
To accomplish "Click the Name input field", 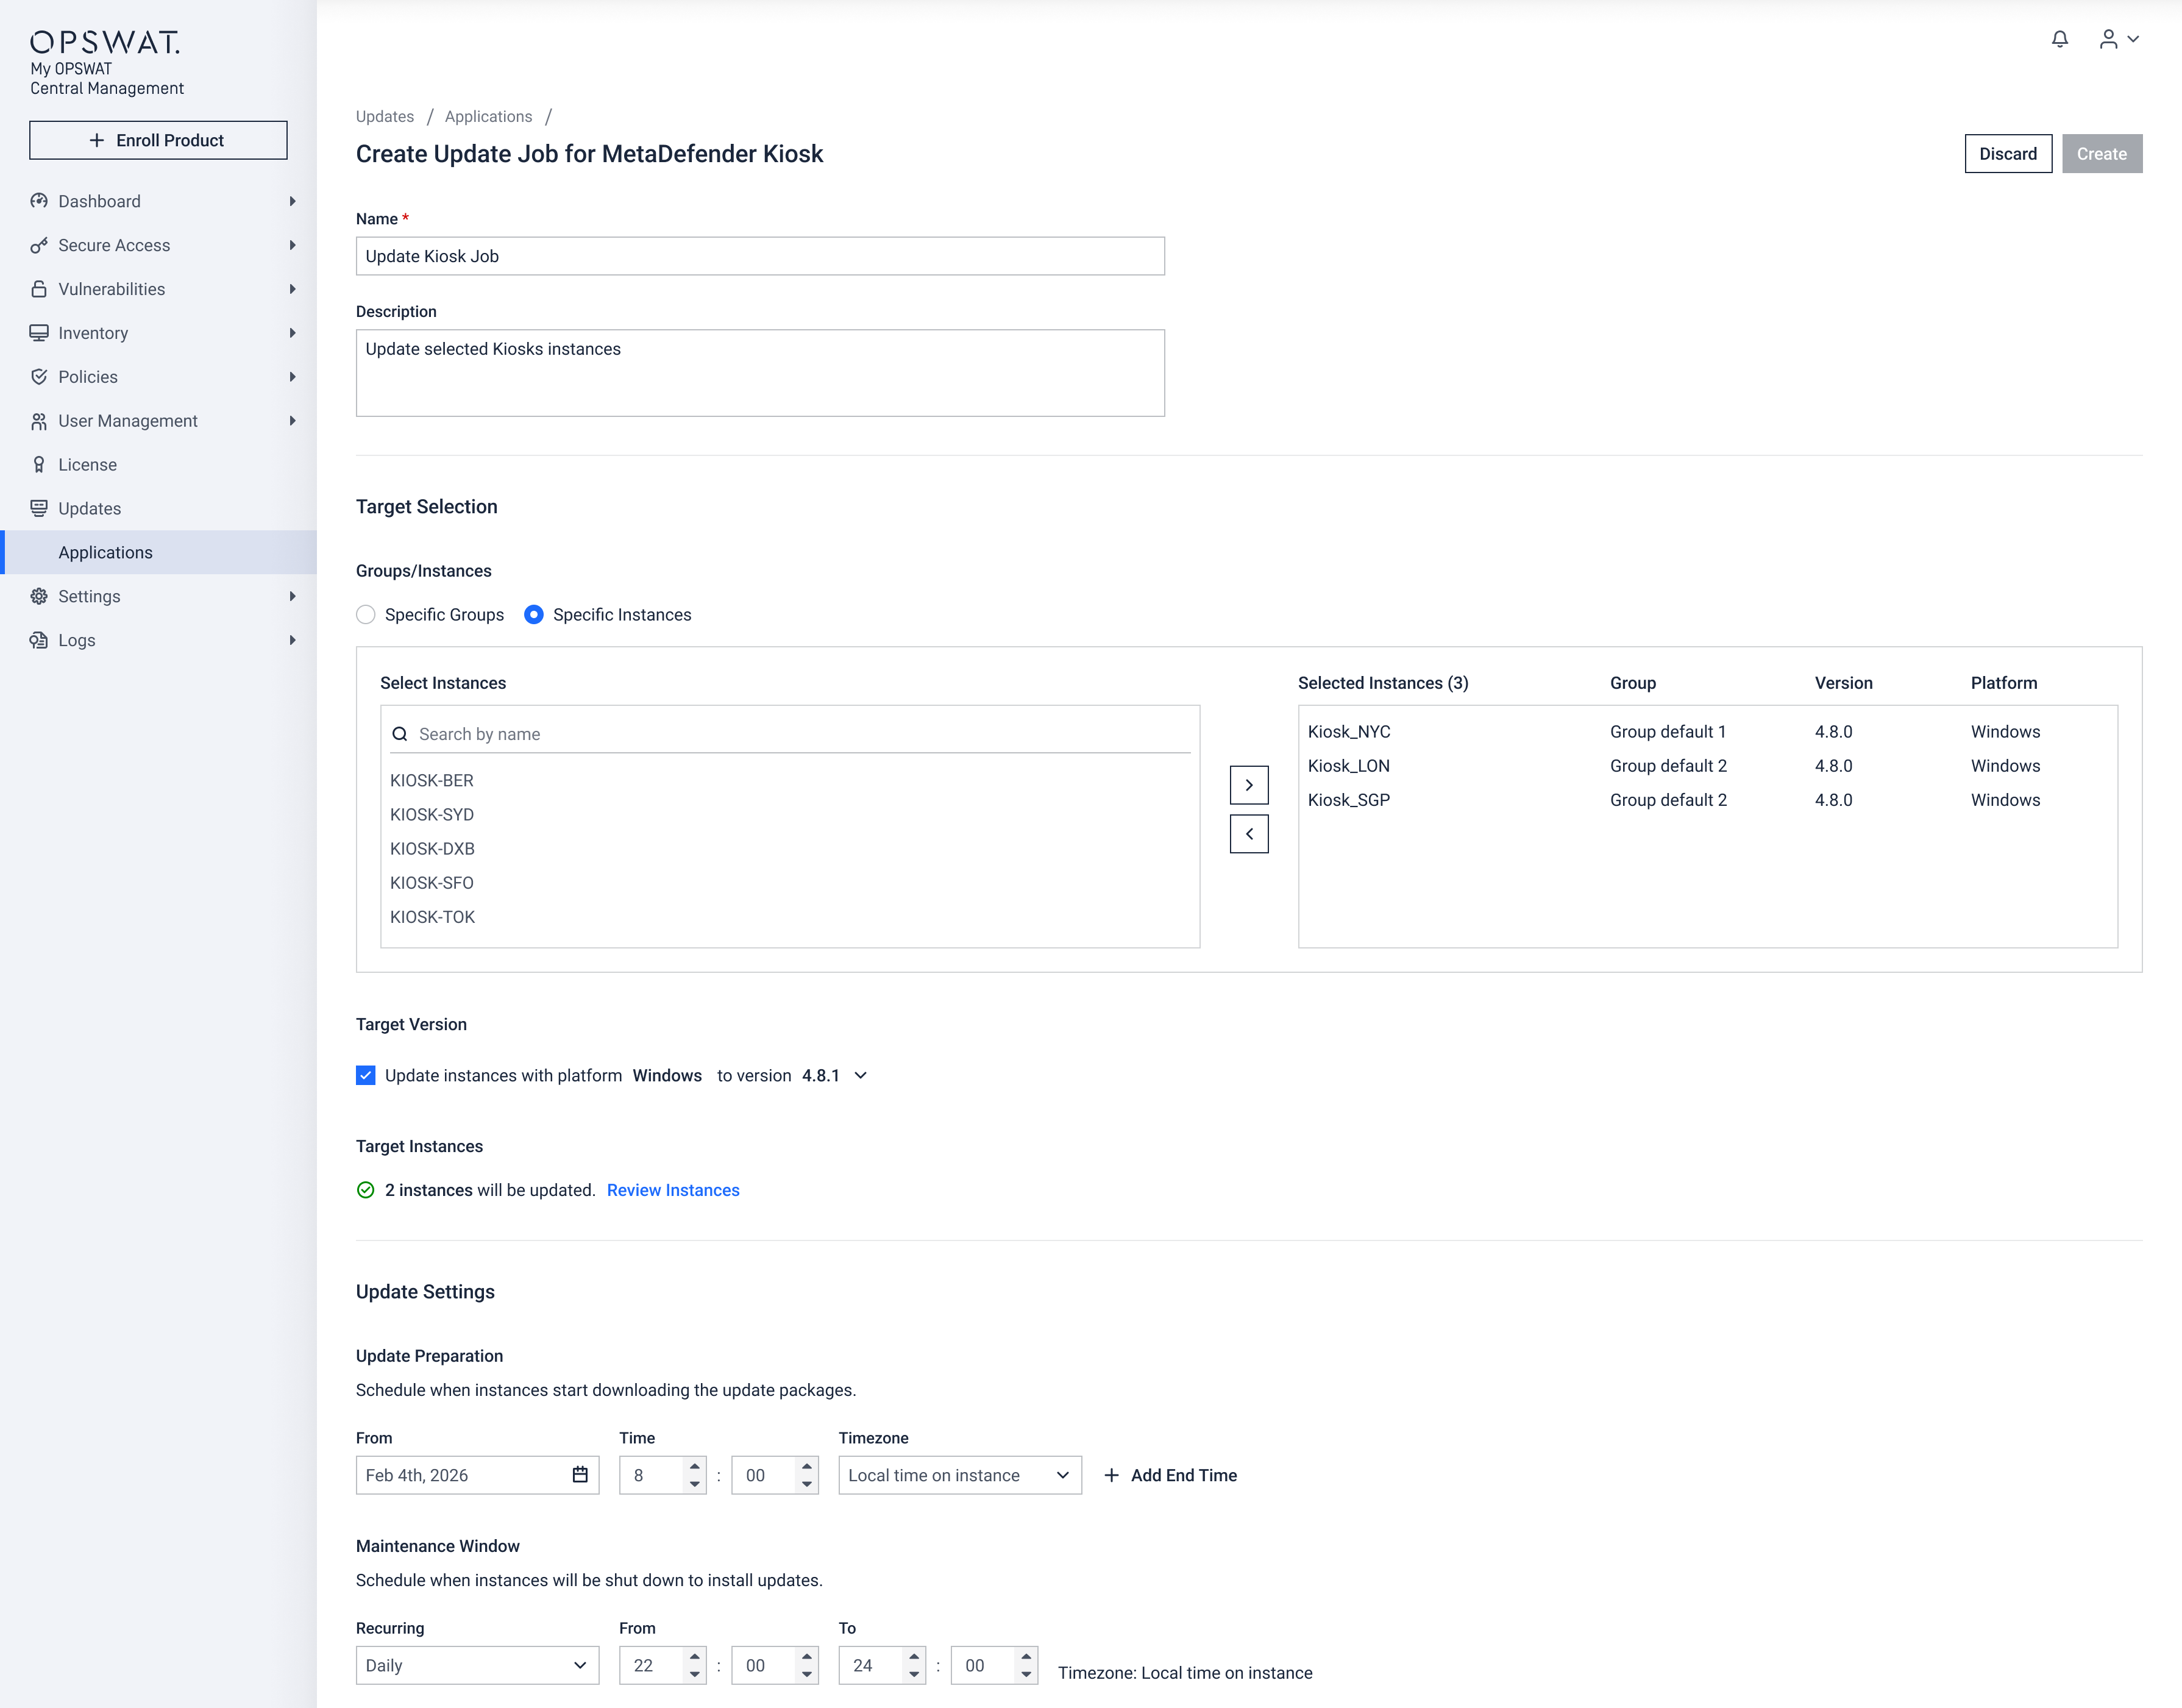I will pos(760,256).
